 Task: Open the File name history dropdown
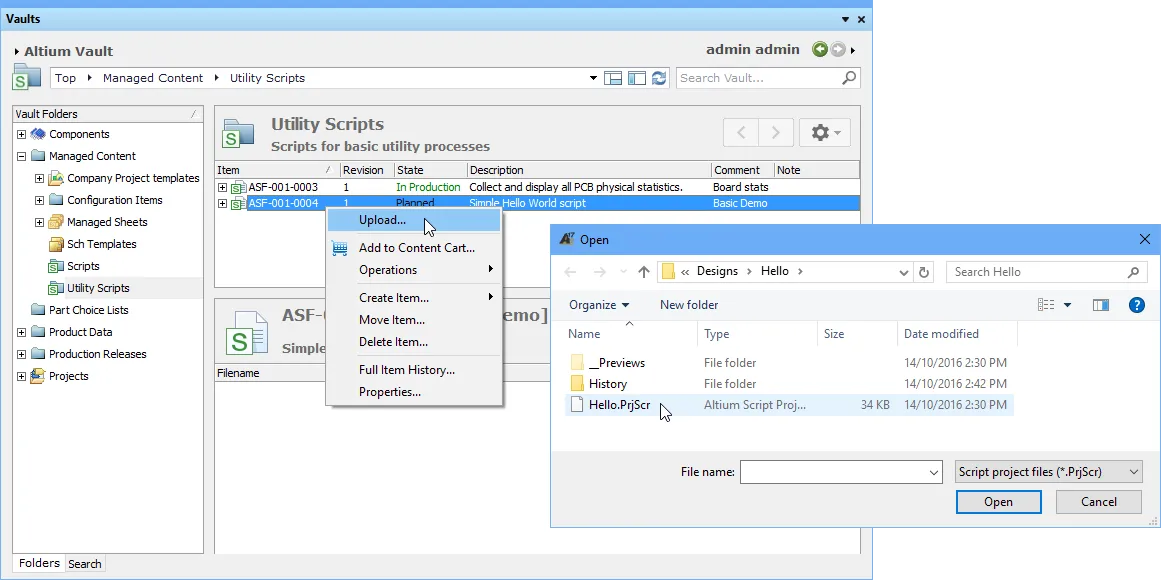934,472
